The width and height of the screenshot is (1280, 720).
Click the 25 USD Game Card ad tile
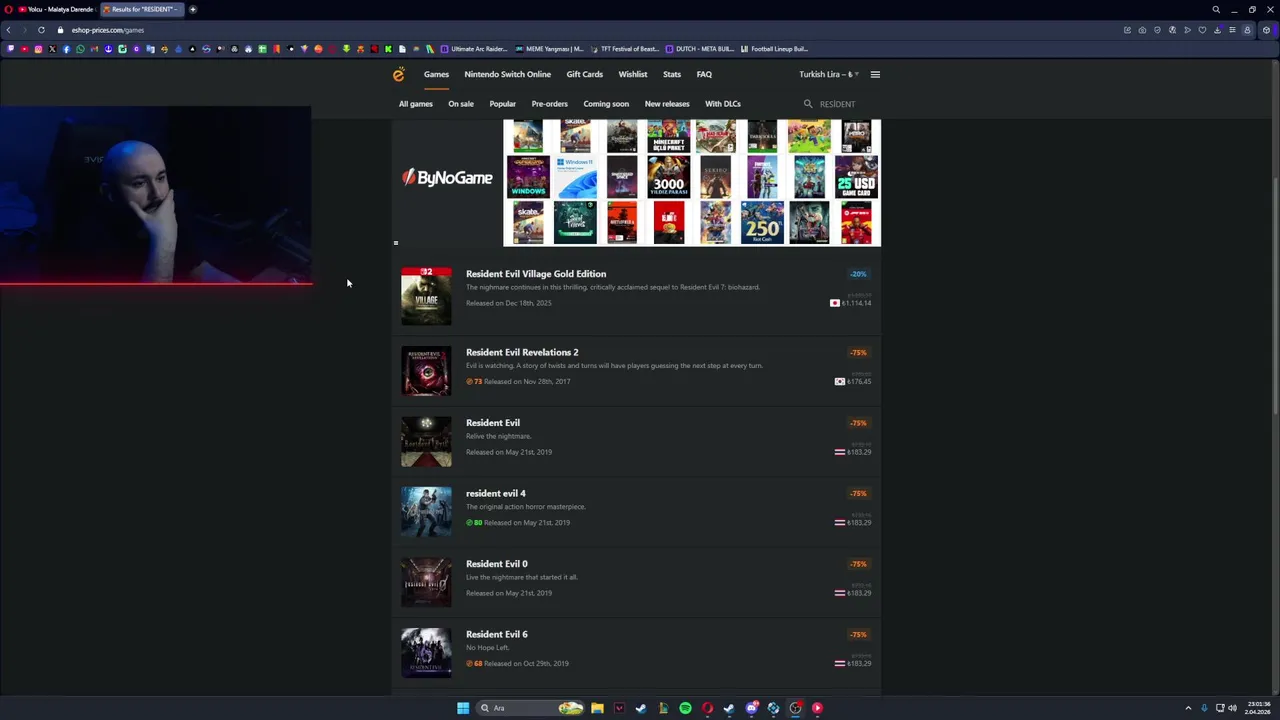click(856, 176)
